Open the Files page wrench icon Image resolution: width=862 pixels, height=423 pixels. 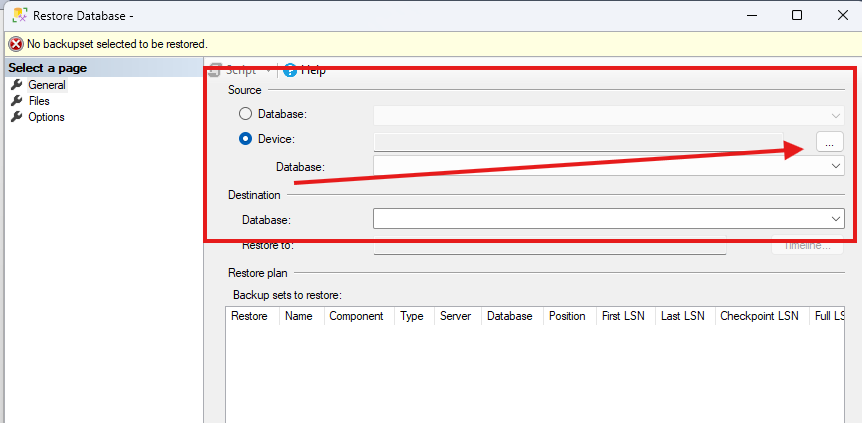[x=17, y=101]
